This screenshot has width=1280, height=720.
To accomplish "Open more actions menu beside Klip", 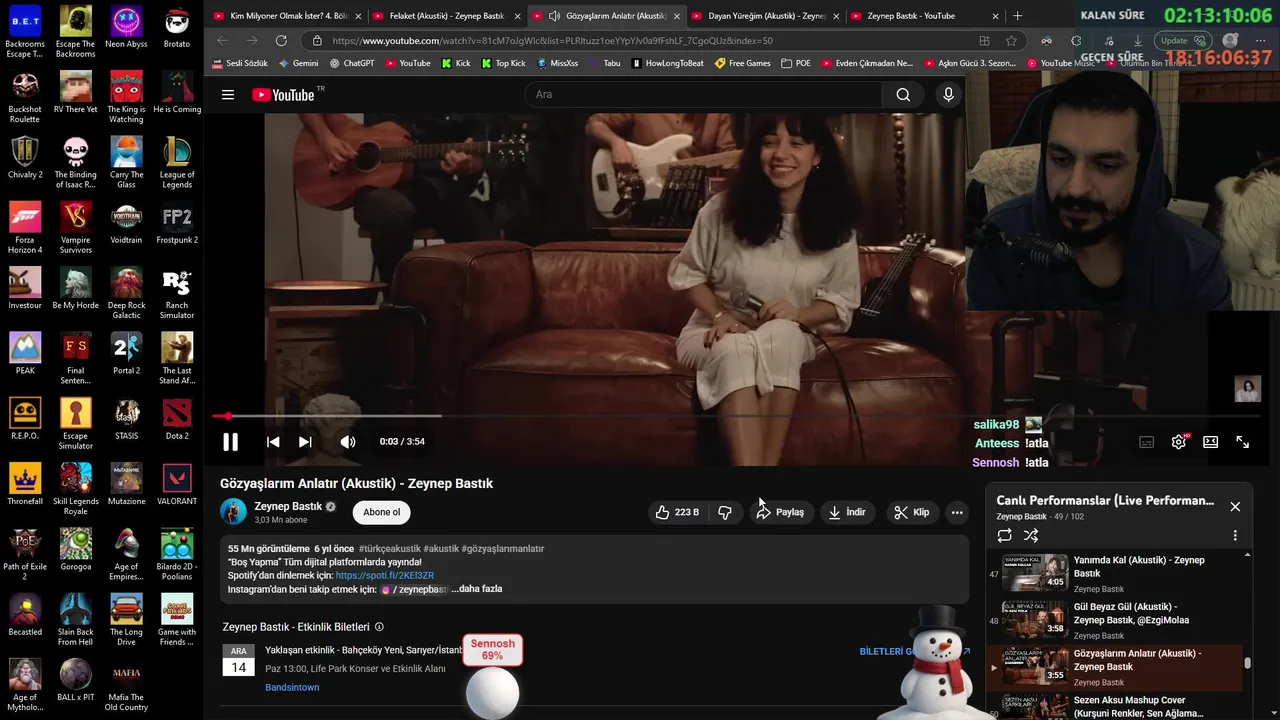I will 957,512.
